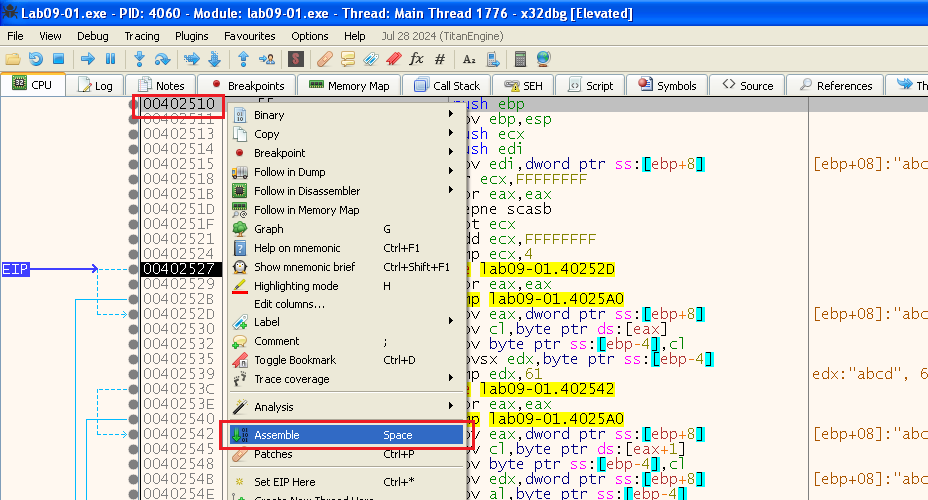The image size is (928, 500).
Task: Open the Plugins menu
Action: (x=191, y=36)
